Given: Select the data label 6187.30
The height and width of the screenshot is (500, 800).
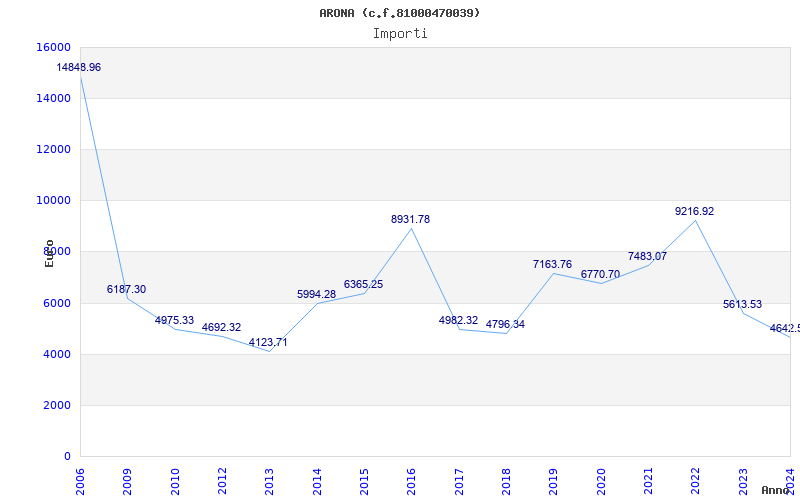Looking at the screenshot, I should coord(126,289).
